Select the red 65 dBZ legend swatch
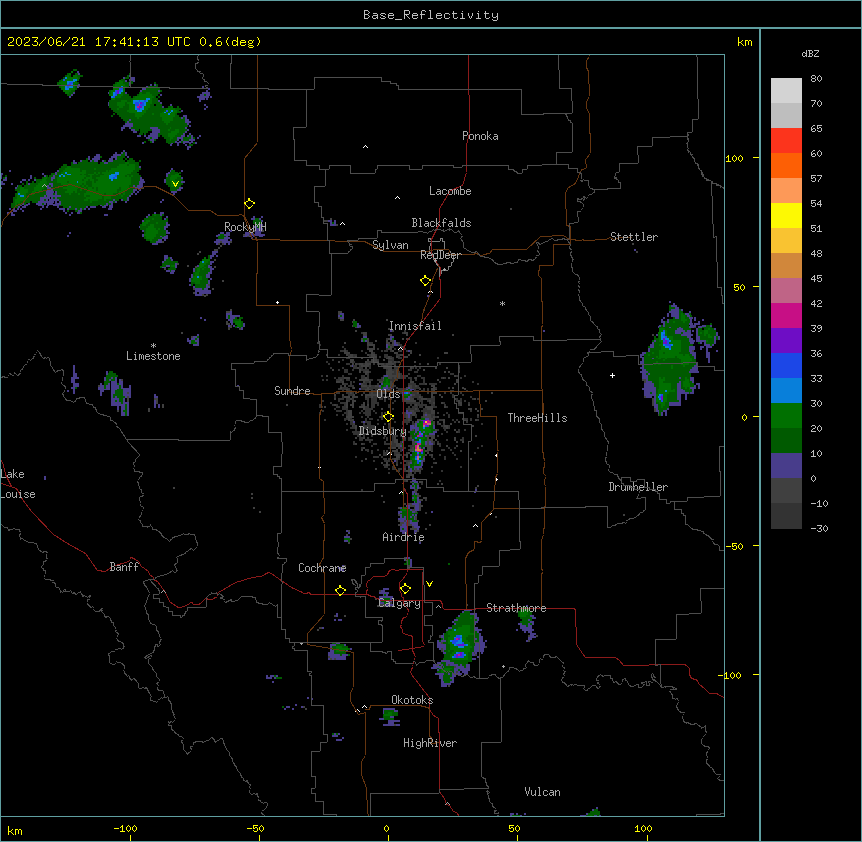The height and width of the screenshot is (842, 862). [786, 140]
